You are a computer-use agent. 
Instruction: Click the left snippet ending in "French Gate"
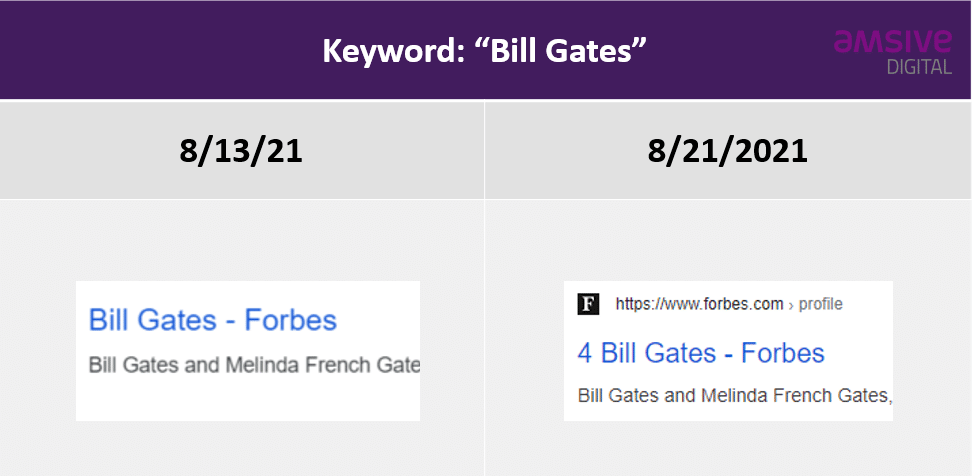tap(254, 364)
